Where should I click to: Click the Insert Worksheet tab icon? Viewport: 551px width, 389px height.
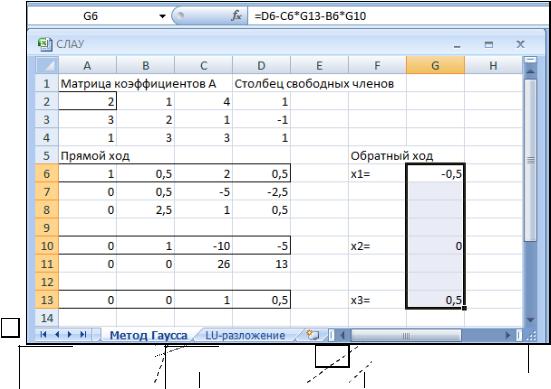pos(312,335)
